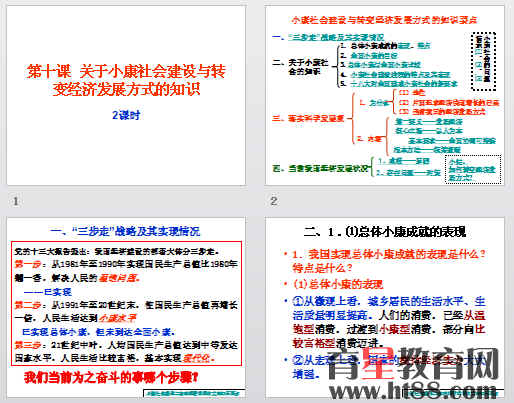Click heading "二、1.(1)总体小康成就的表现"
The image size is (514, 403).
pos(385,231)
